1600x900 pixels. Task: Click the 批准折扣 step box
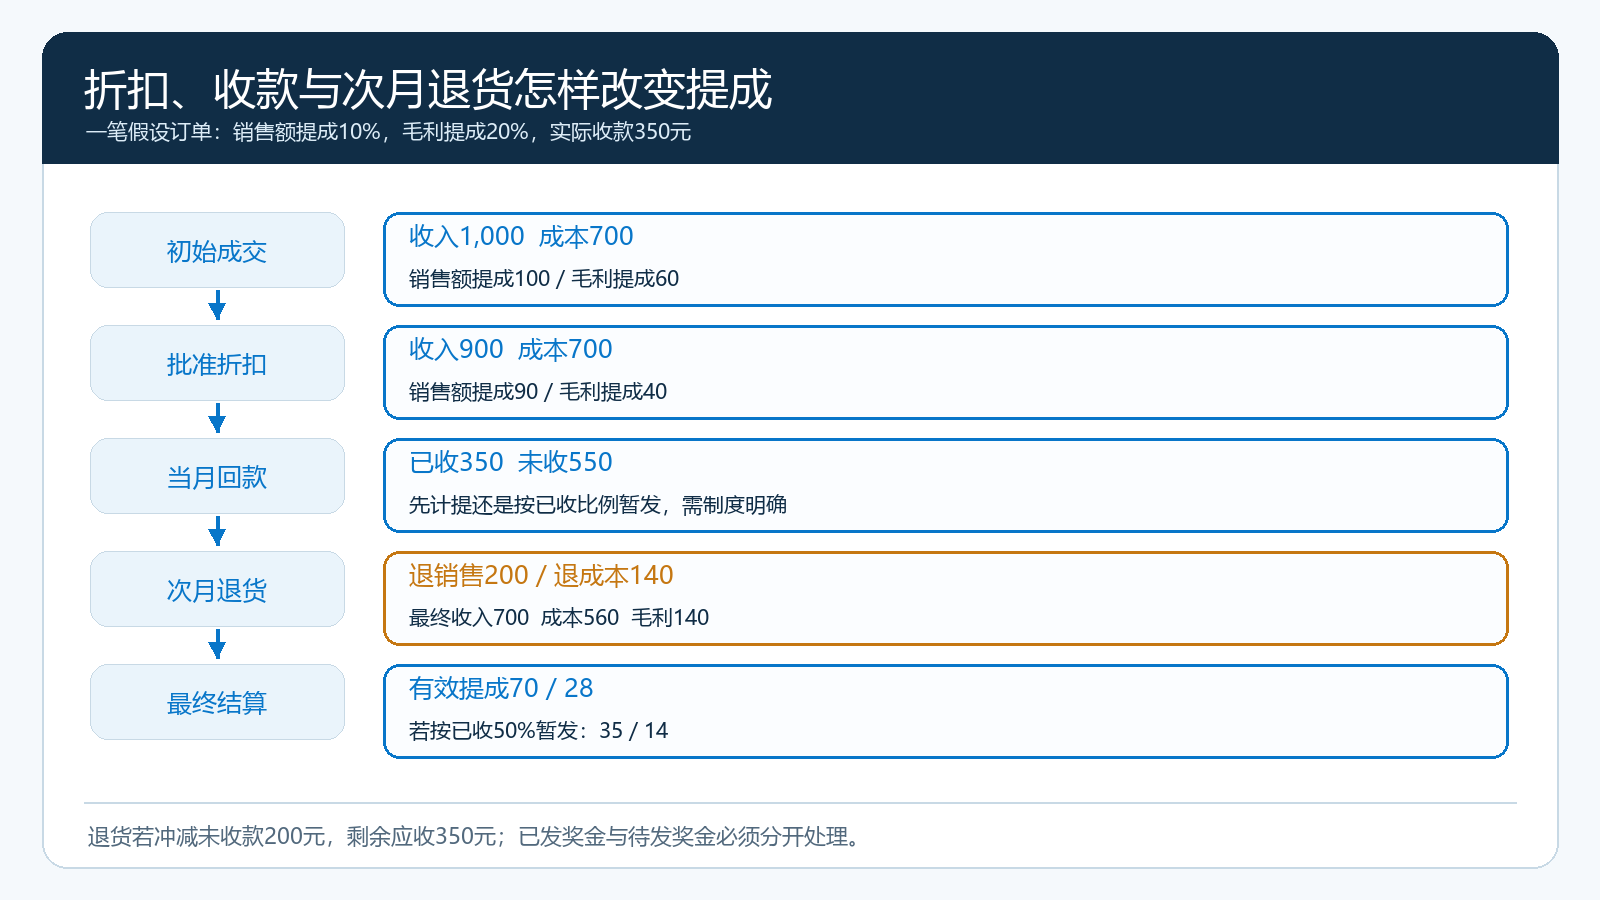217,363
